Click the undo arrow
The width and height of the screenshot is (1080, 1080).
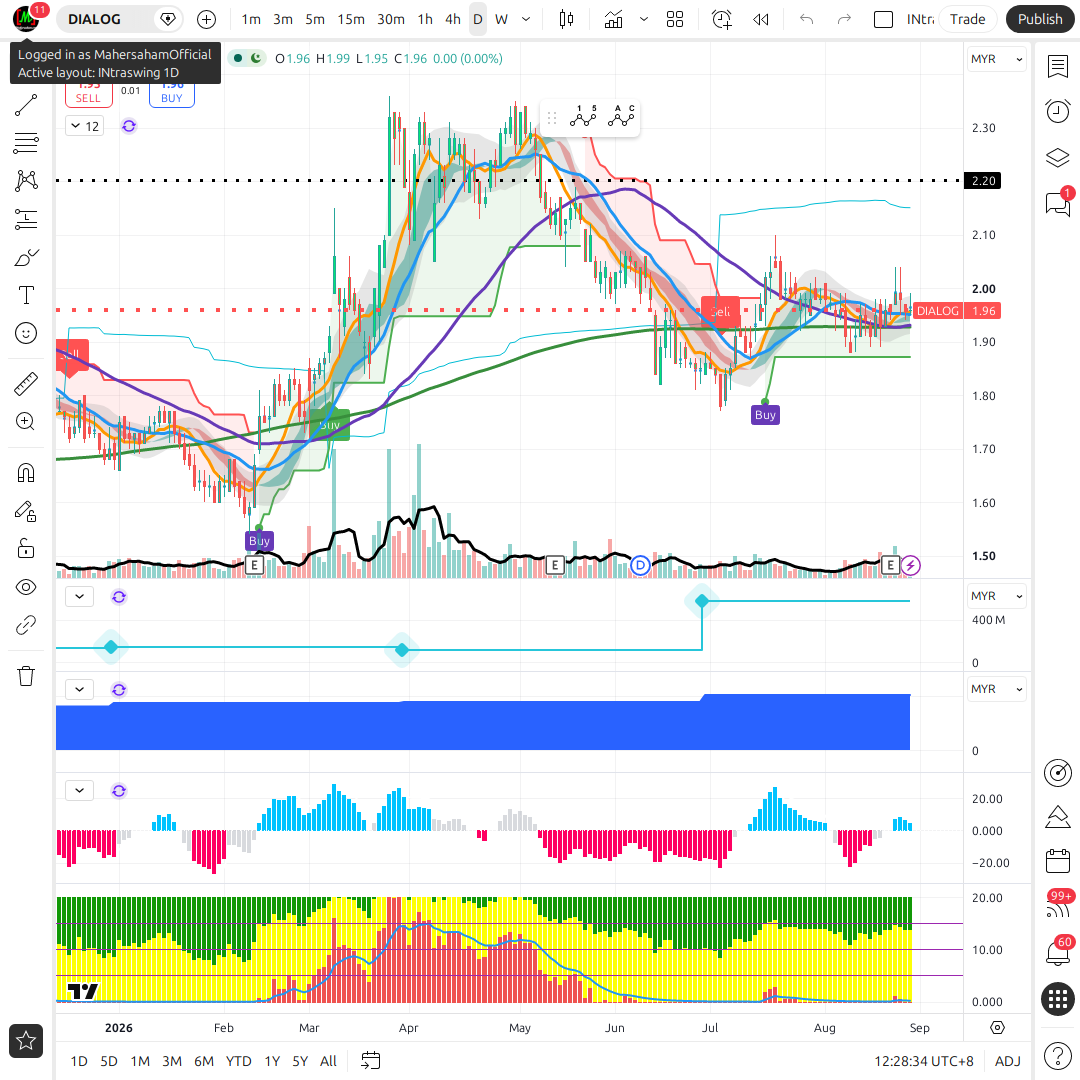tap(807, 19)
